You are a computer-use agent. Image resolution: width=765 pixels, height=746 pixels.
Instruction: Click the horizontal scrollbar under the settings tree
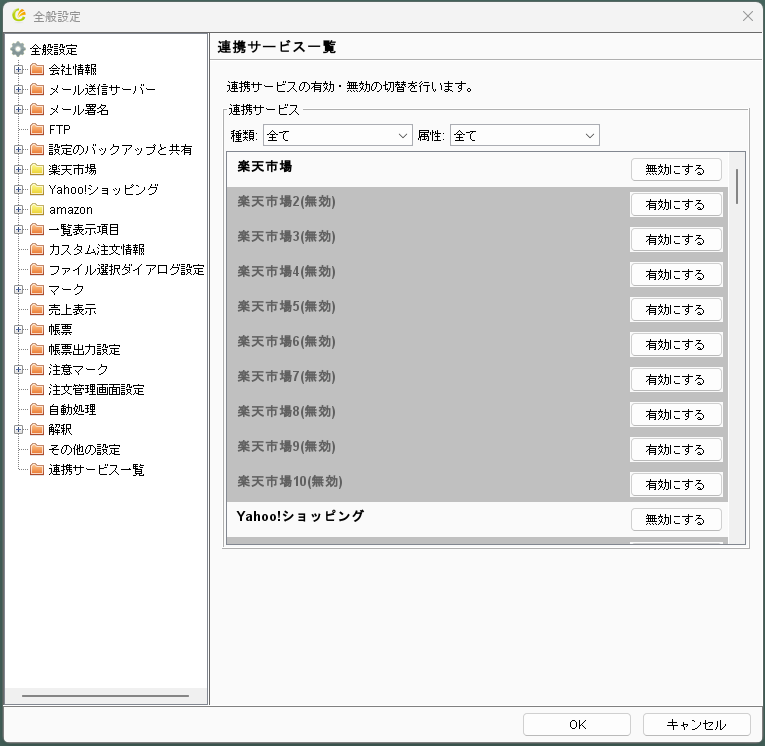coord(105,696)
